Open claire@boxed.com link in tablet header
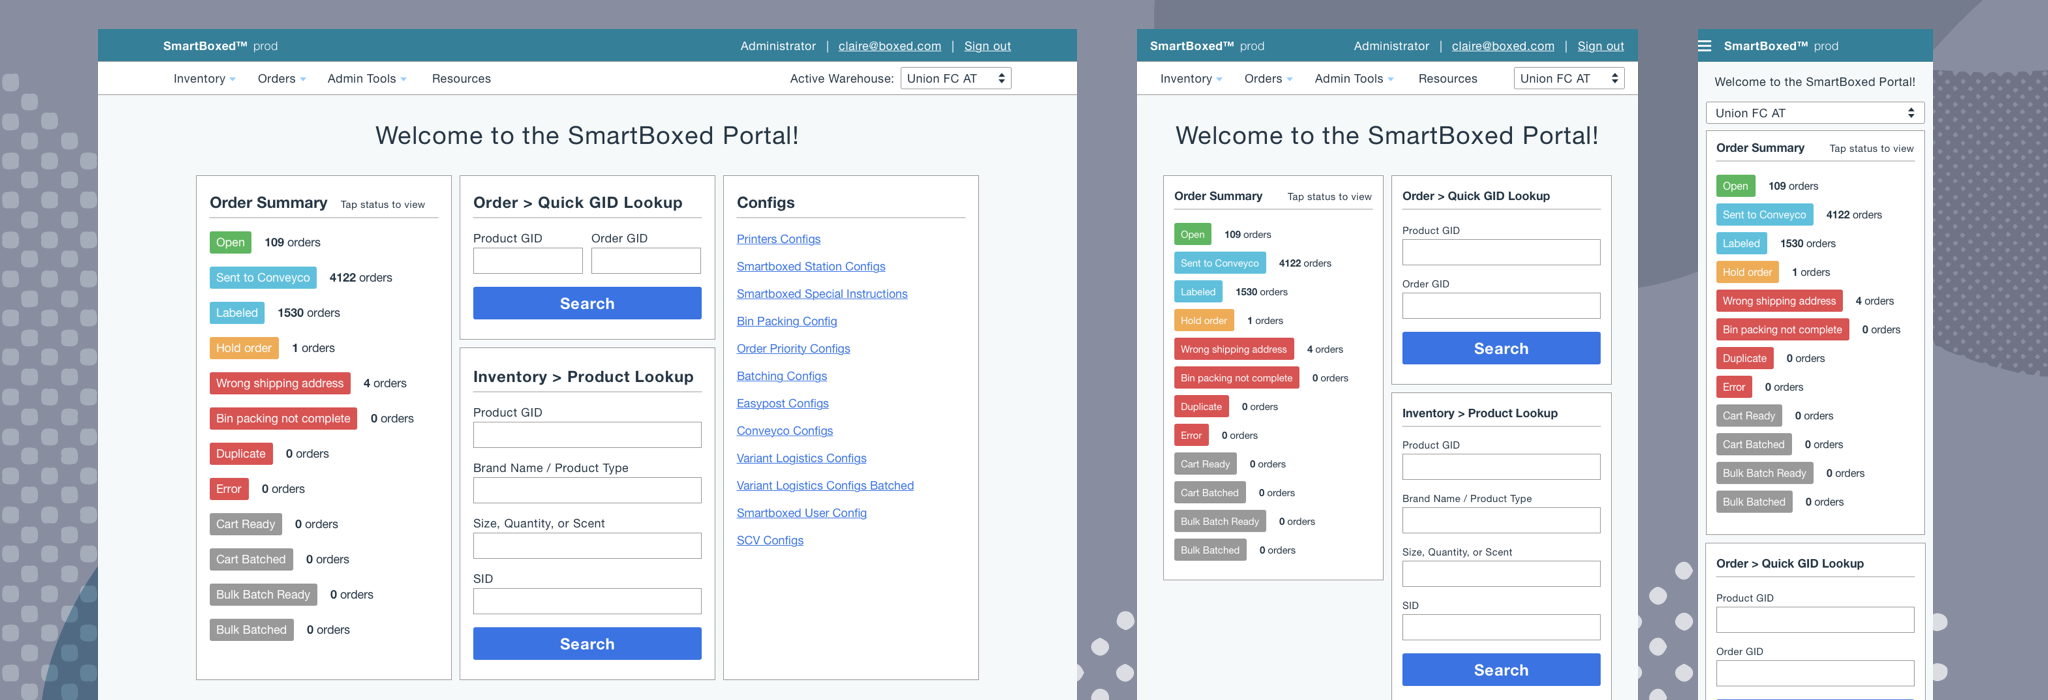Image resolution: width=2048 pixels, height=700 pixels. [1503, 46]
